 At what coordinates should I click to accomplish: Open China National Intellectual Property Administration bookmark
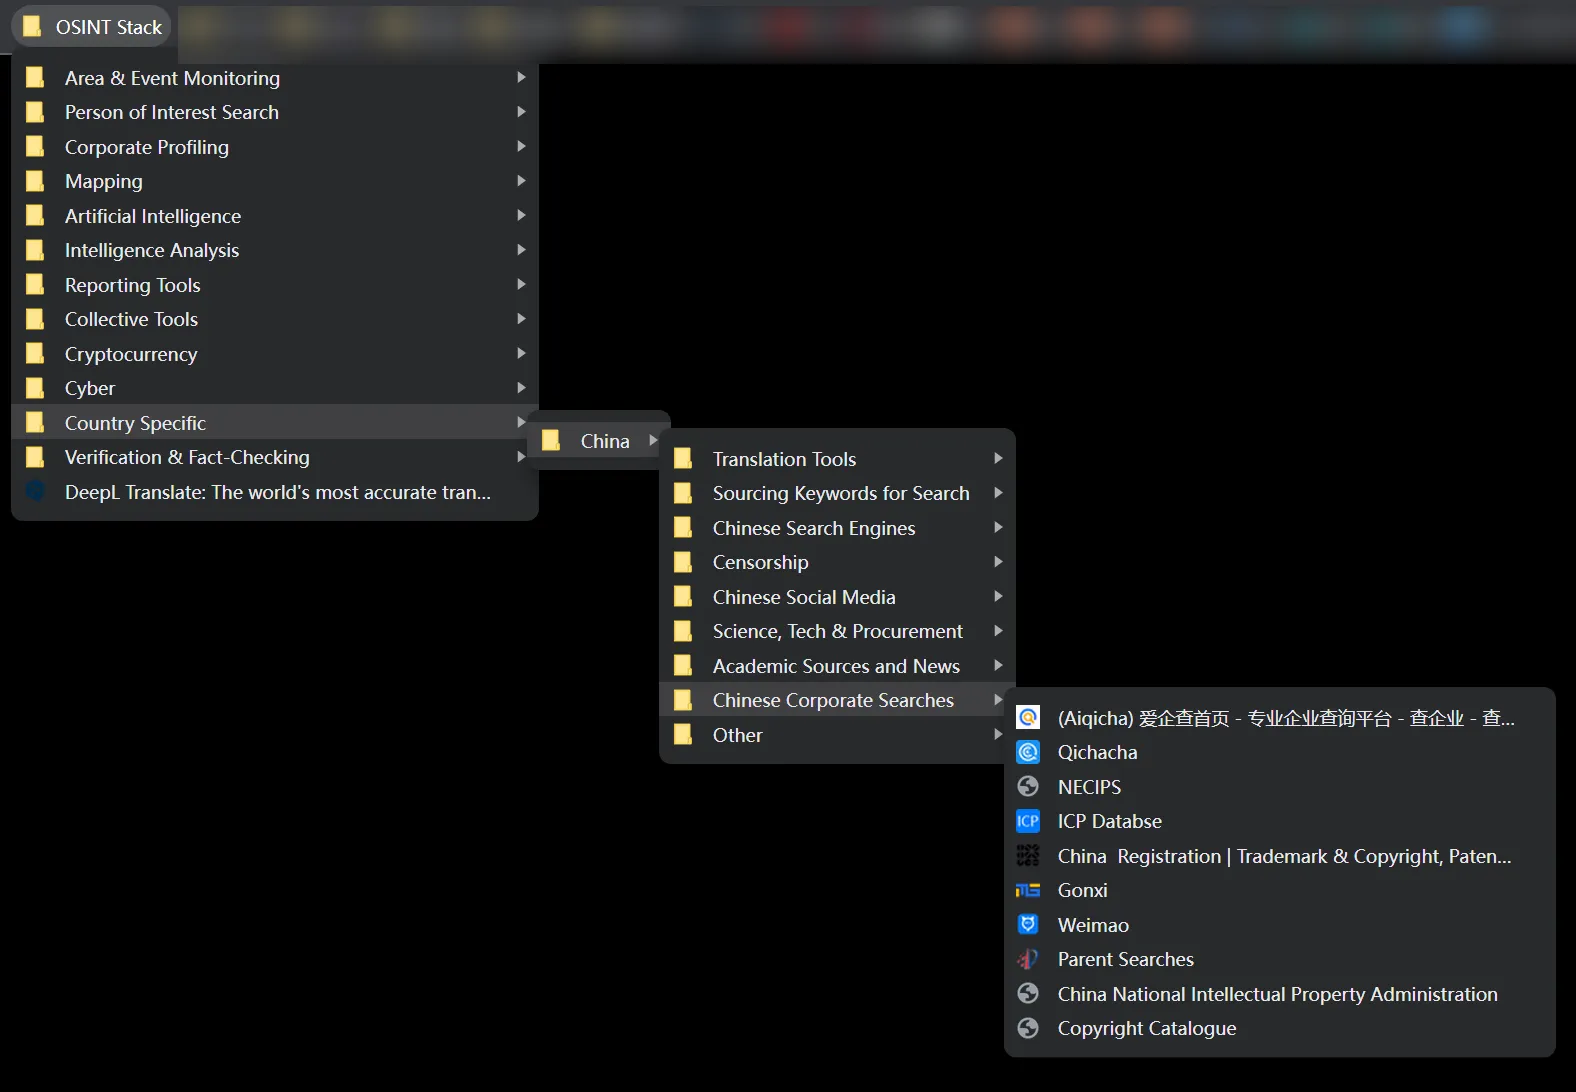pos(1279,994)
